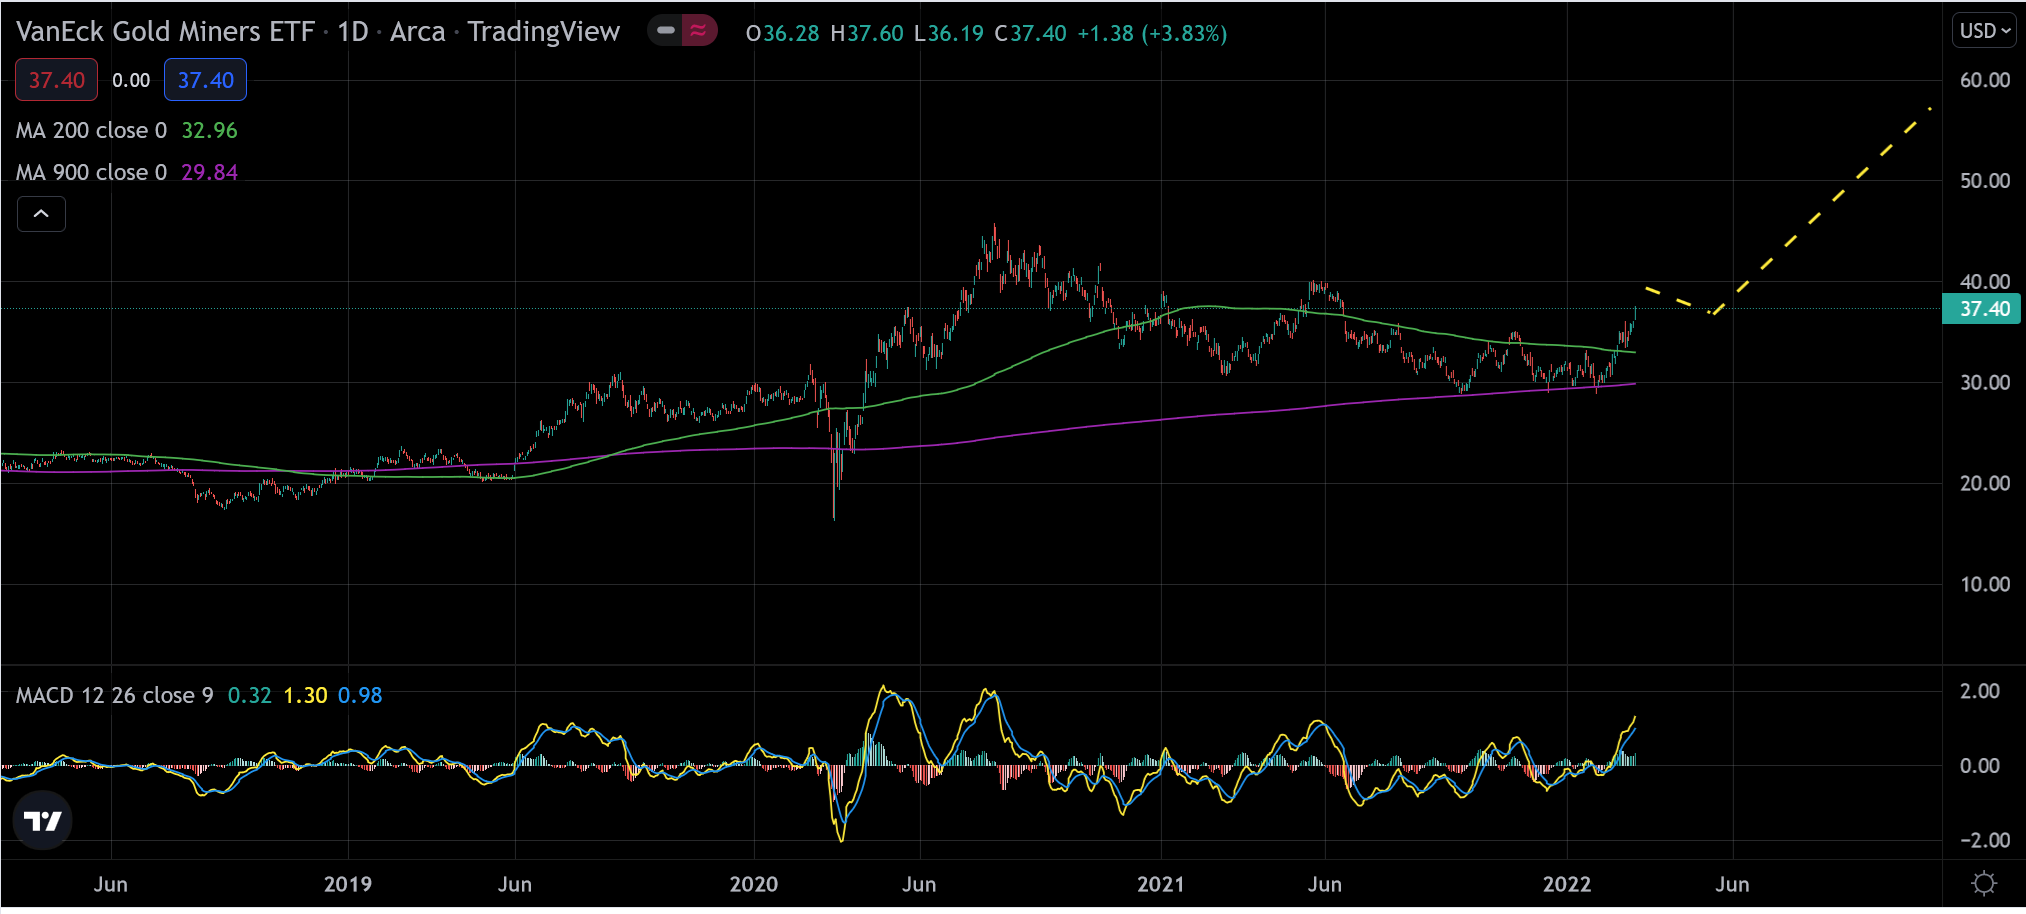Viewport: 2026px width, 914px height.
Task: Click the MACD value 0.98
Action: pos(360,695)
